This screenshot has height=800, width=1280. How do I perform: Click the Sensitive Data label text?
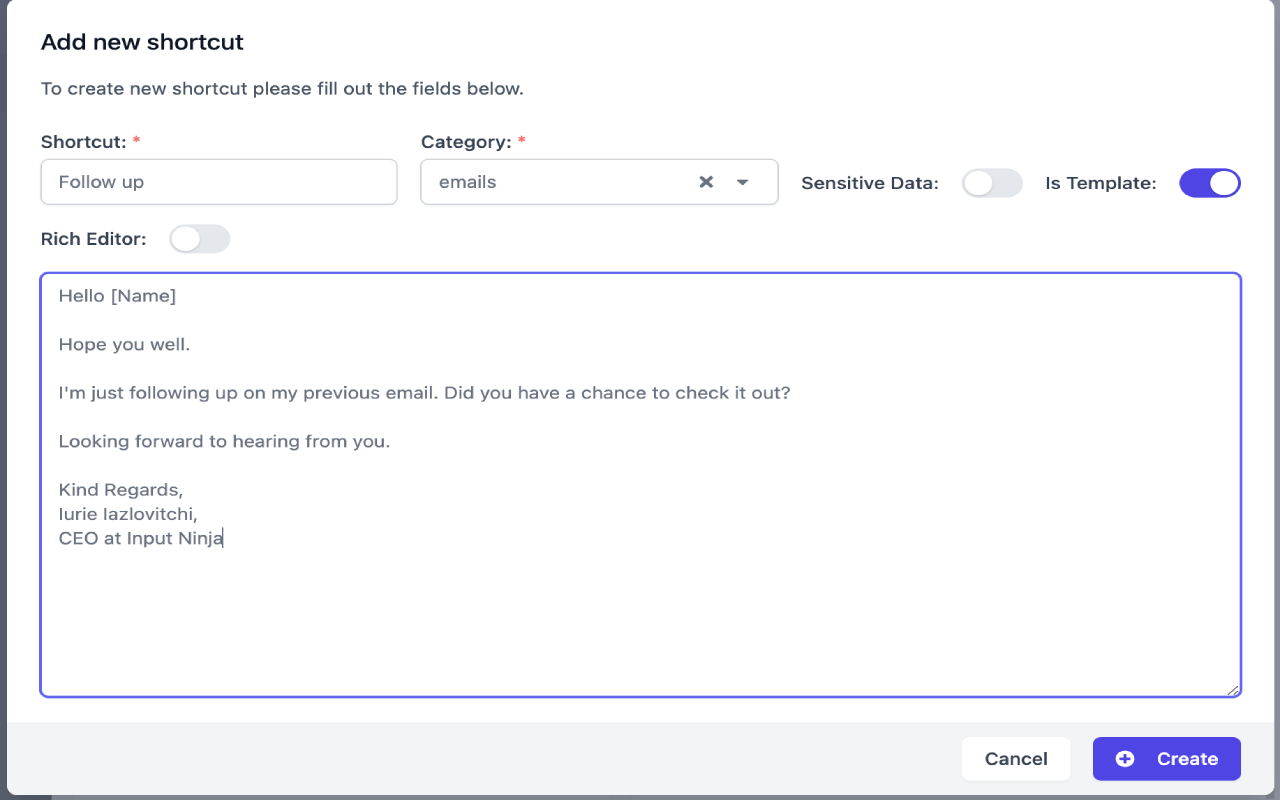[x=870, y=183]
